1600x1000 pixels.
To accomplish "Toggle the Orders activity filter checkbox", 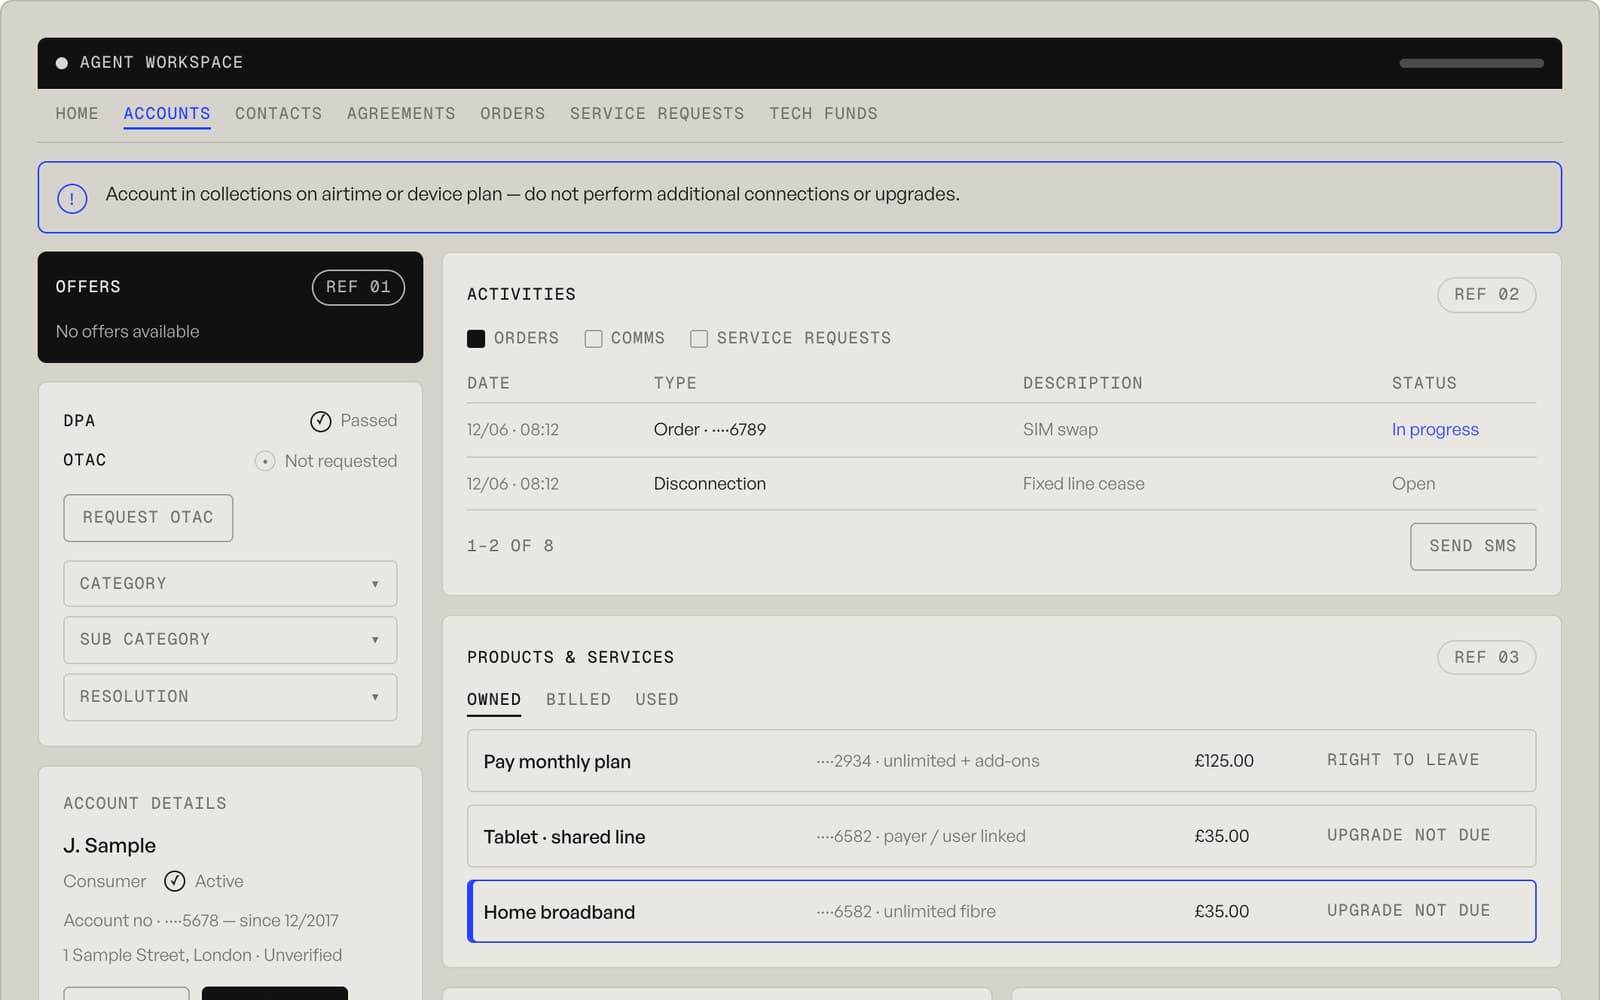I will pyautogui.click(x=476, y=339).
